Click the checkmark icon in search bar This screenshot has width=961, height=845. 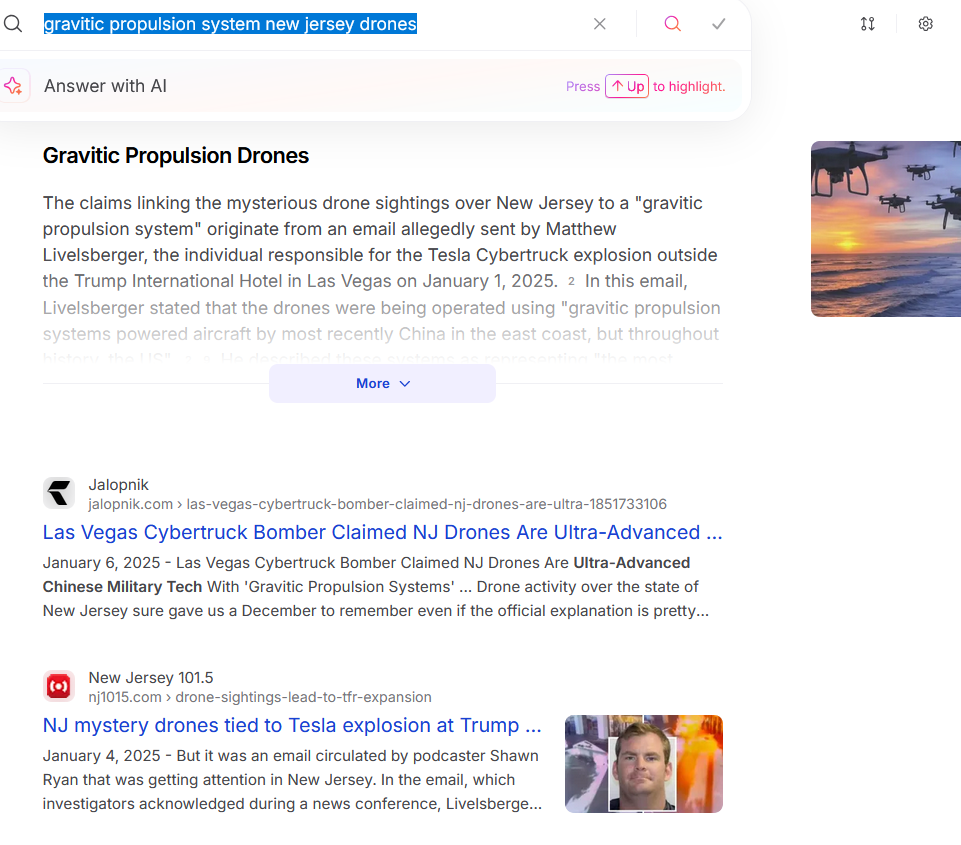(718, 24)
